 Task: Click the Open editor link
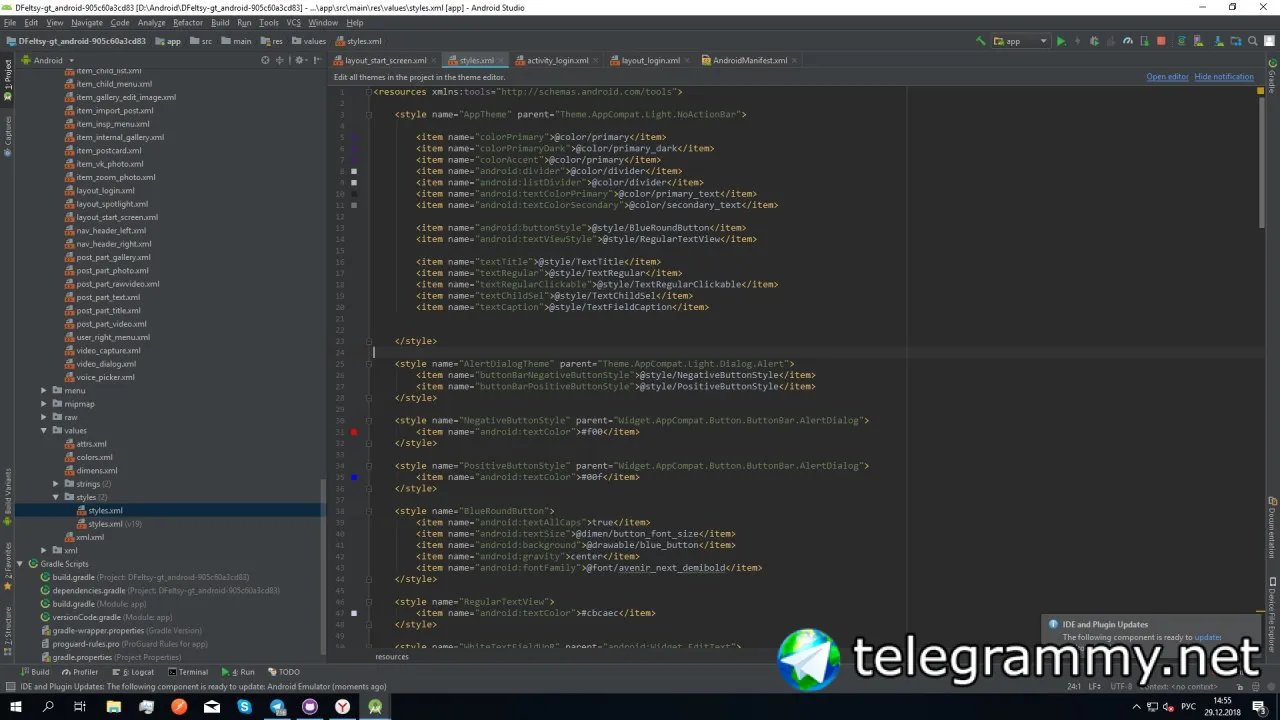click(x=1167, y=77)
